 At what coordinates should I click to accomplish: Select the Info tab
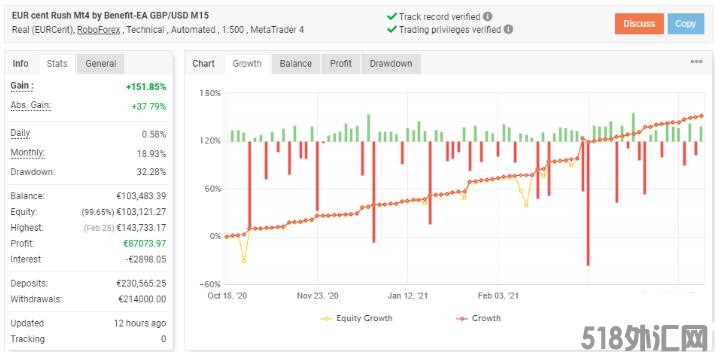[x=21, y=64]
